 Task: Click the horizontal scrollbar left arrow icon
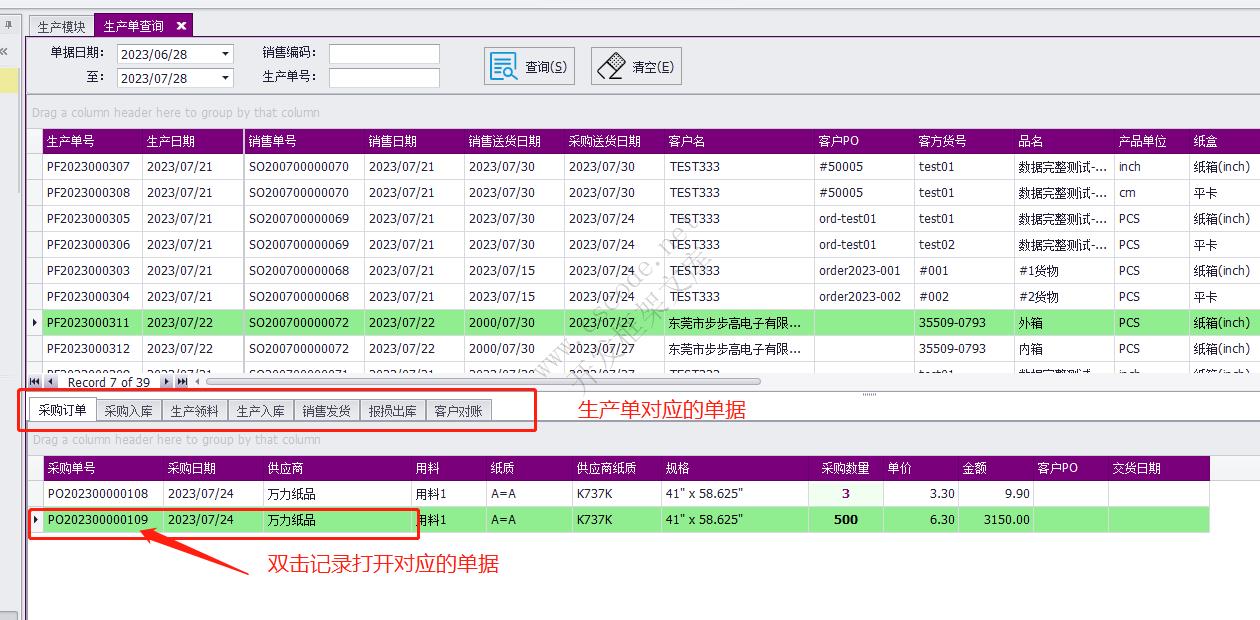199,382
